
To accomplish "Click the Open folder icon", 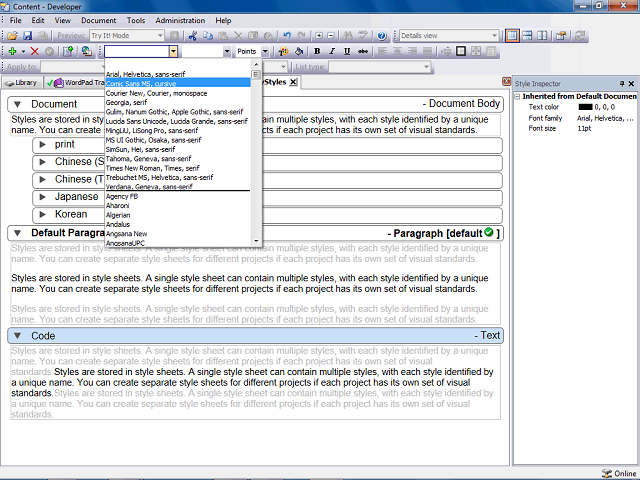I will [x=12, y=36].
